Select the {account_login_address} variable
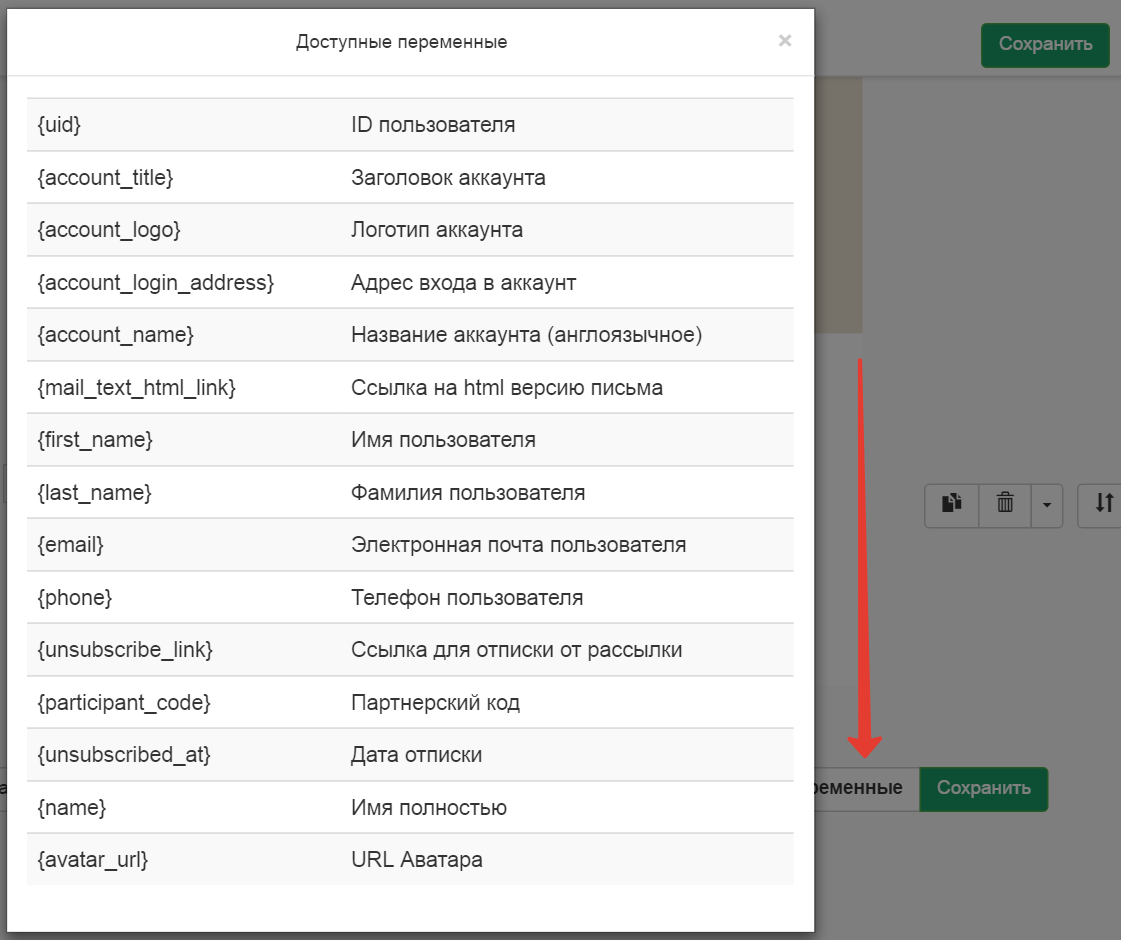 pyautogui.click(x=156, y=283)
